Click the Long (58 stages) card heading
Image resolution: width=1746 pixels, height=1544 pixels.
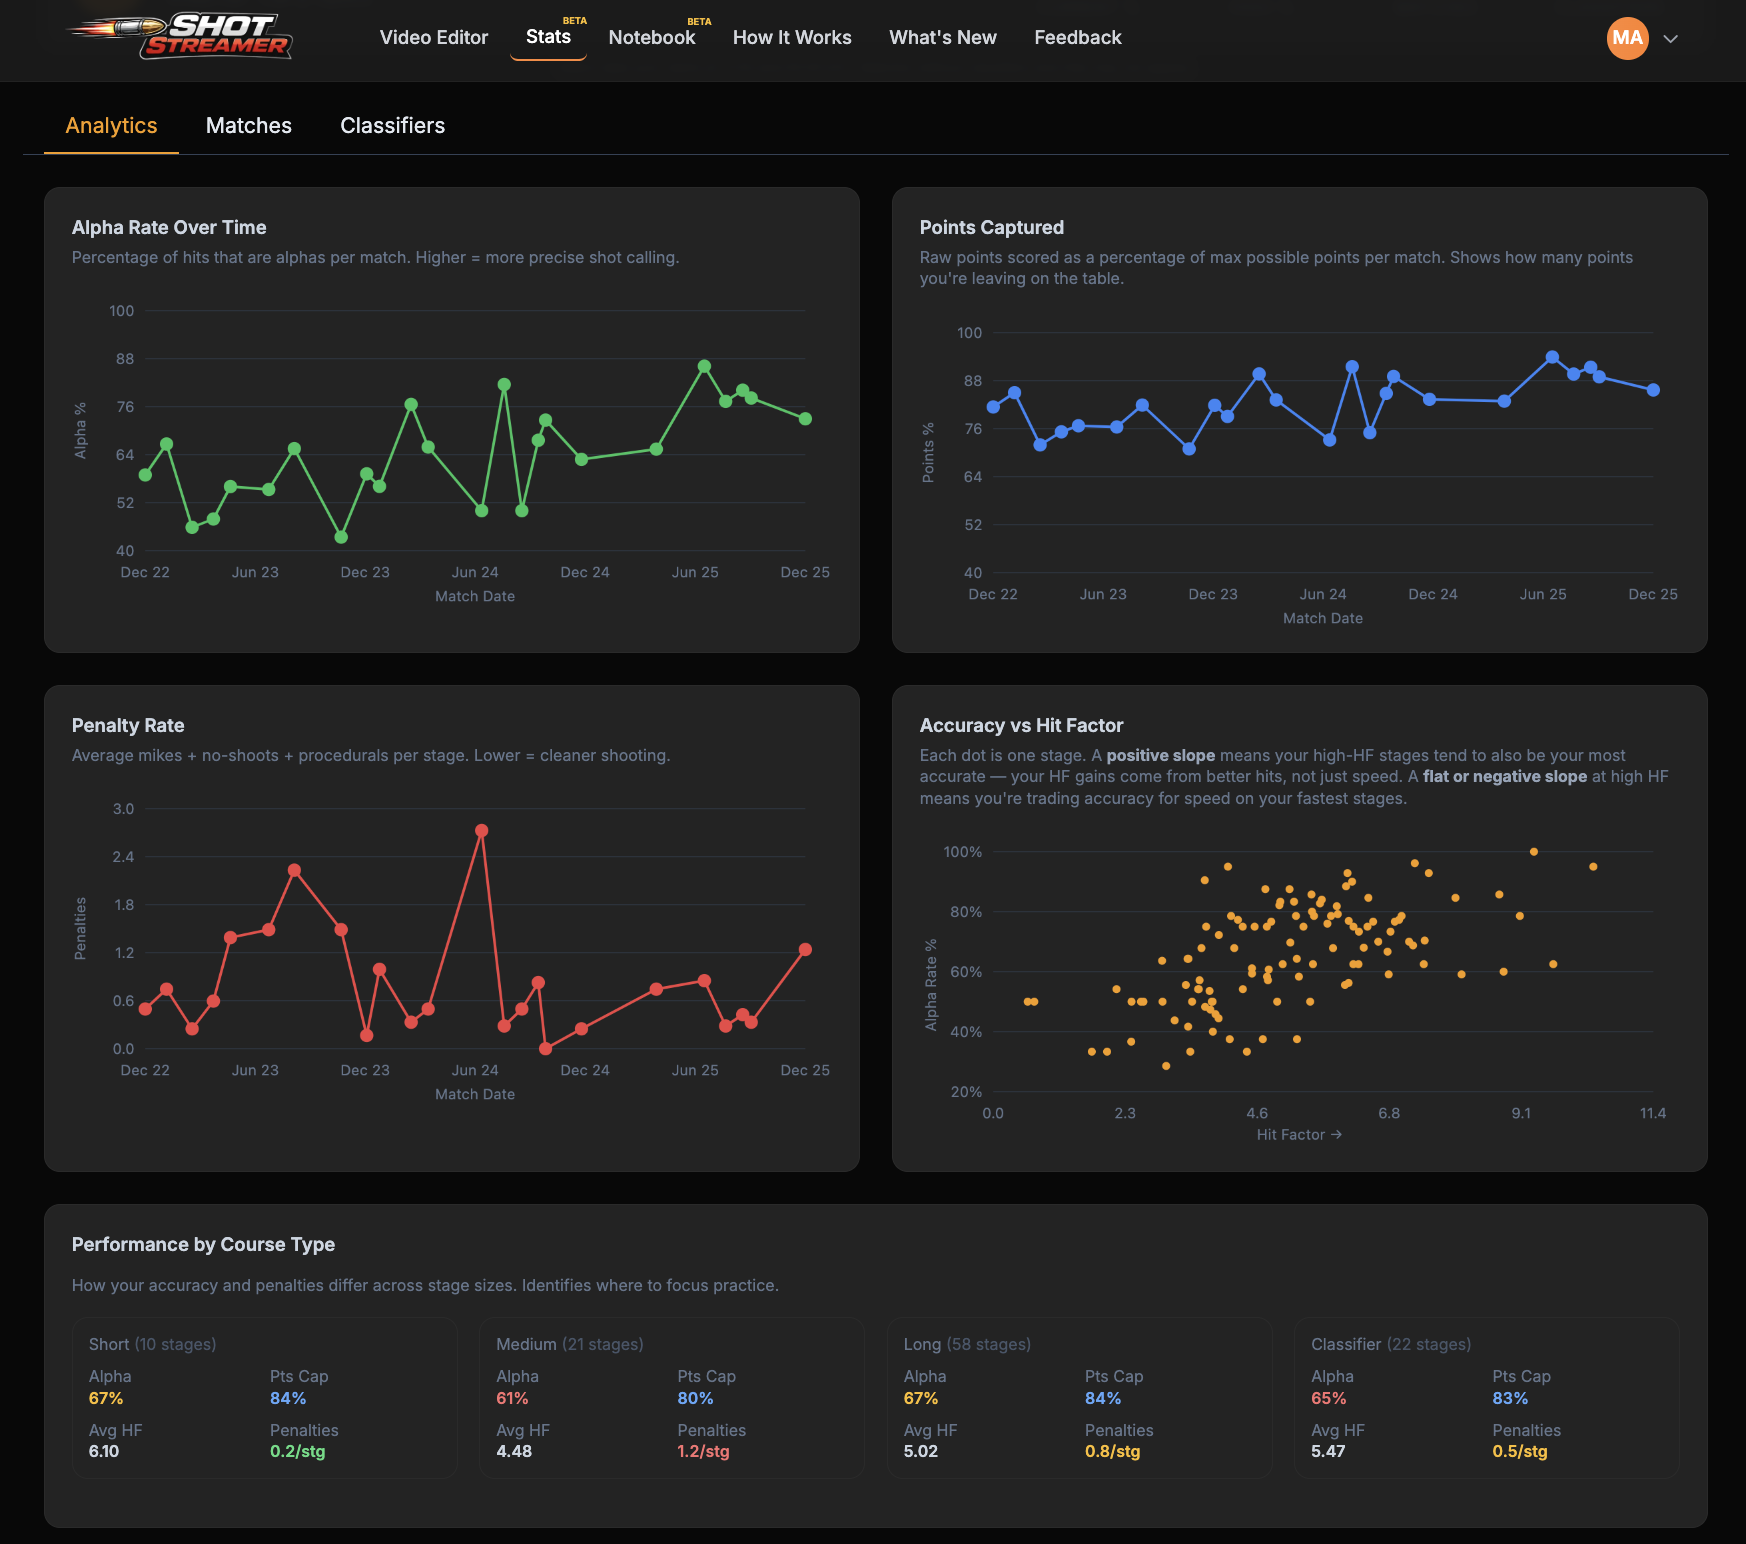pyautogui.click(x=967, y=1344)
